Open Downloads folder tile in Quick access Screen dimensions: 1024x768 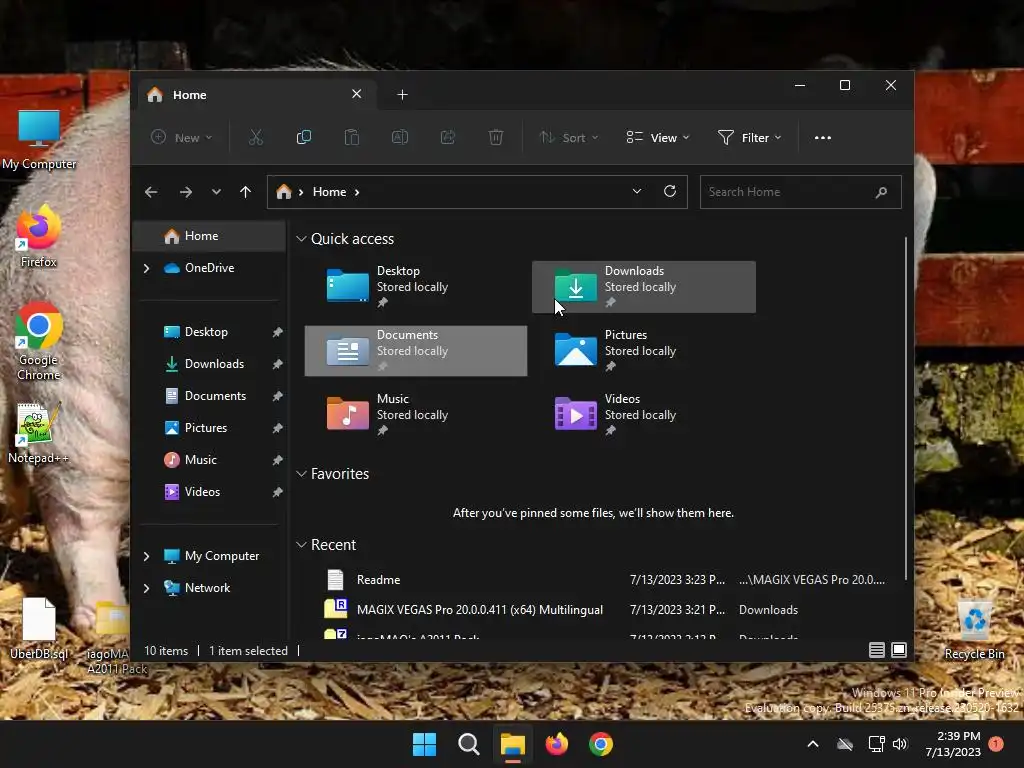tap(644, 287)
